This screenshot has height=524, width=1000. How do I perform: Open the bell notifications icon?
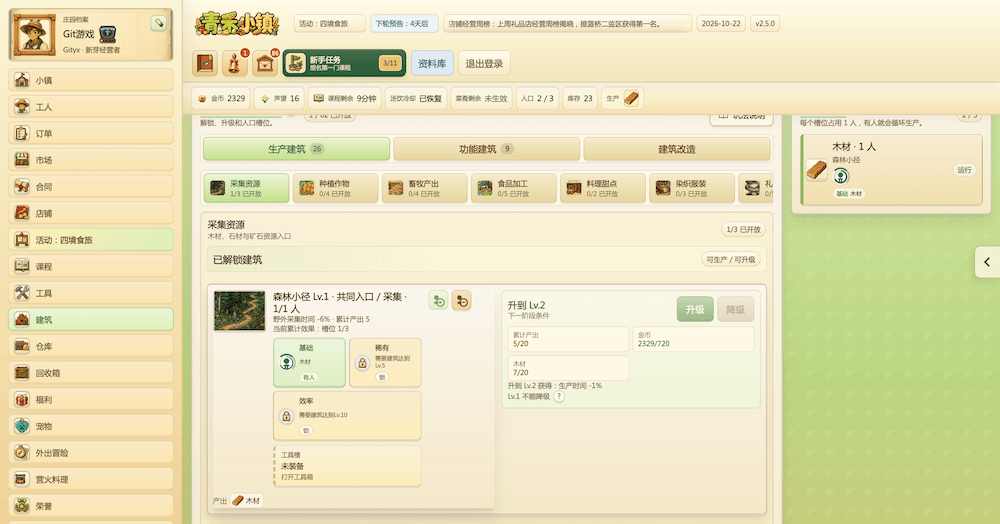click(235, 63)
